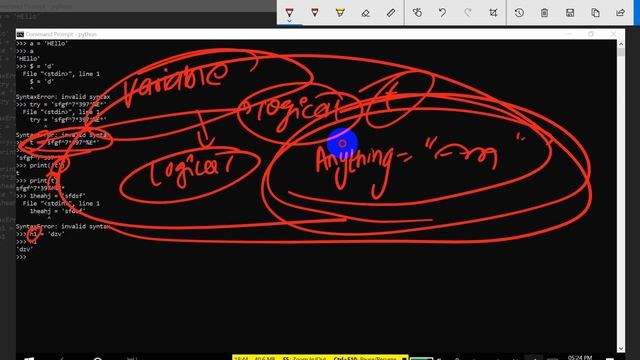This screenshot has height=360, width=640.
Task: Select the yellow highlighter tool
Action: pos(340,12)
